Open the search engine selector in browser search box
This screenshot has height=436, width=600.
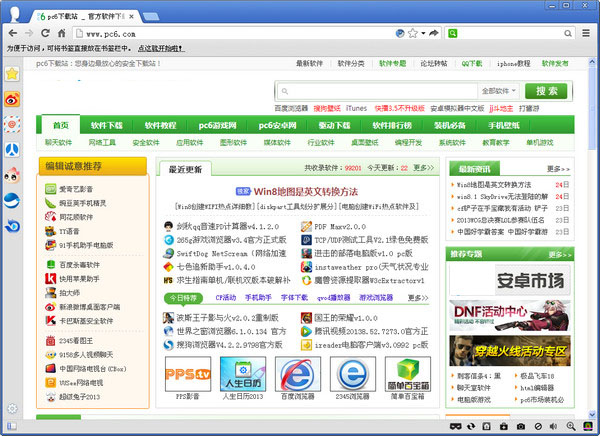452,33
